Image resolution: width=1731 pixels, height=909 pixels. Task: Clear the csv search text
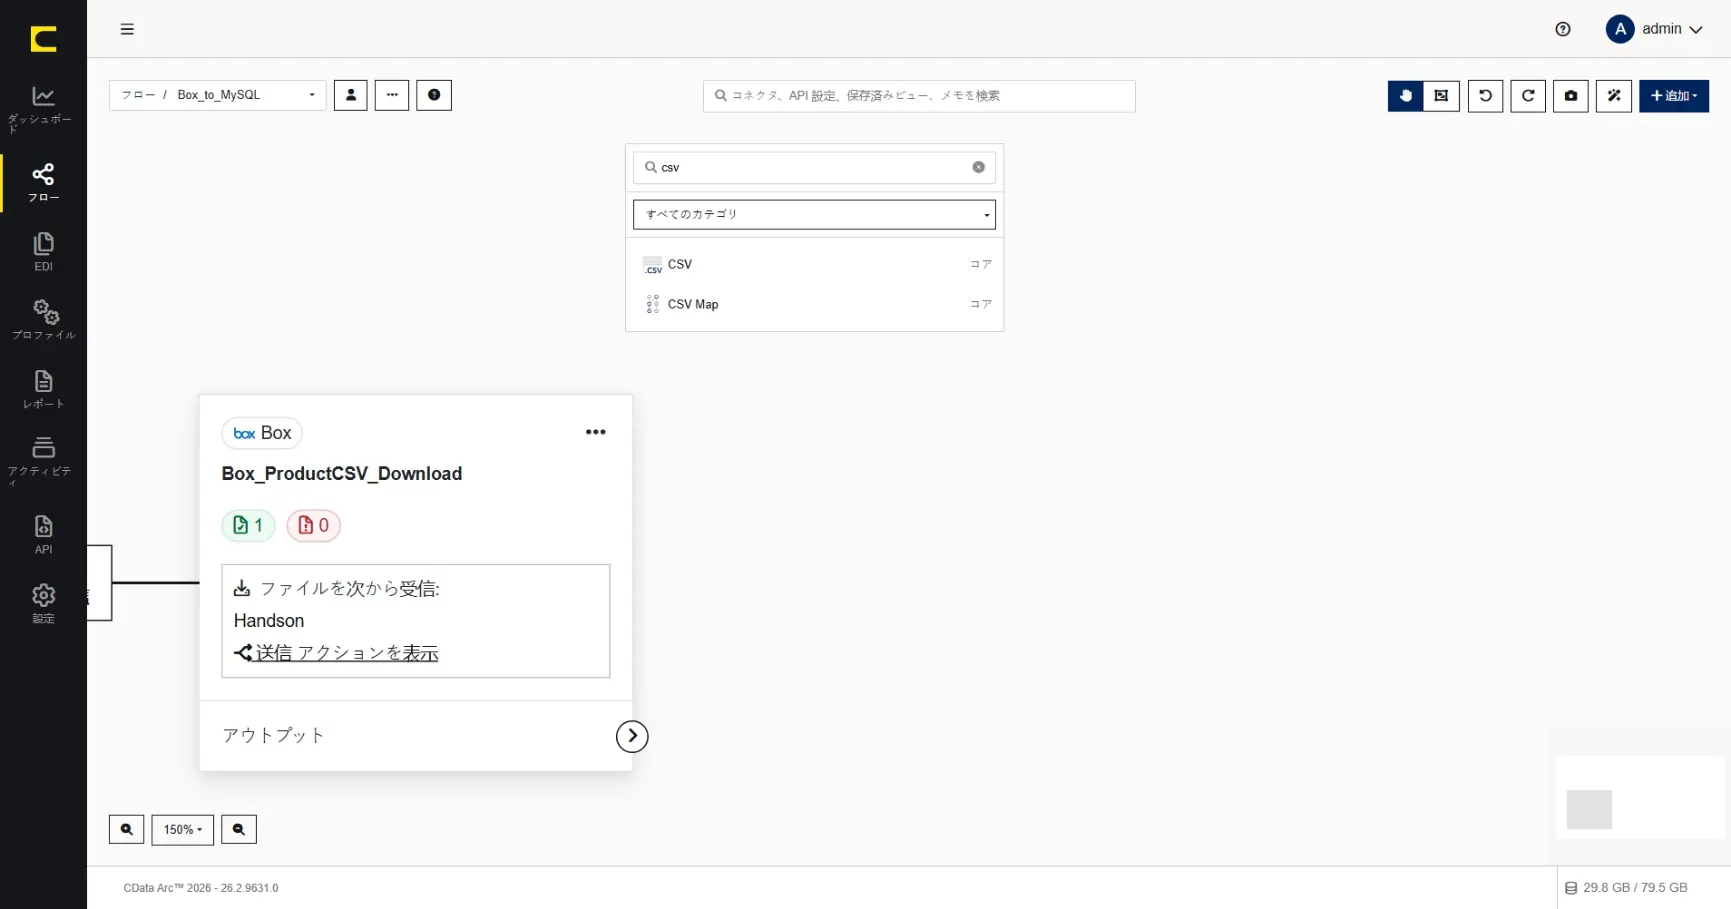point(979,167)
